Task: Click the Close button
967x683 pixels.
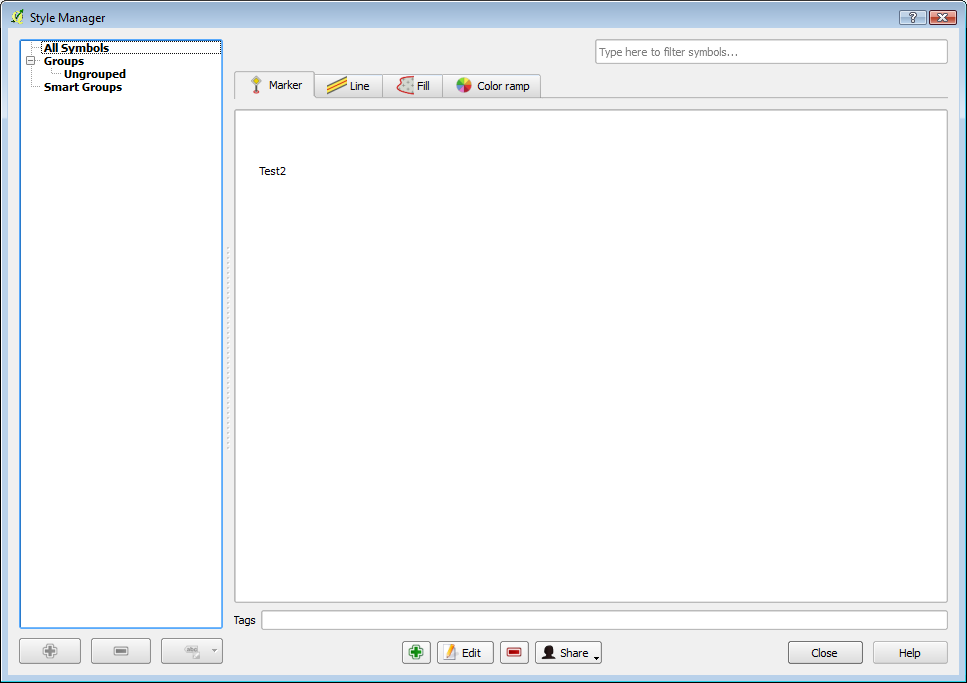Action: point(825,652)
